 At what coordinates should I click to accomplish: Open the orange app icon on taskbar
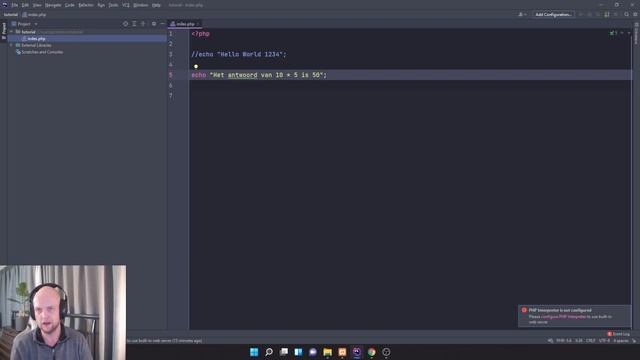(342, 352)
